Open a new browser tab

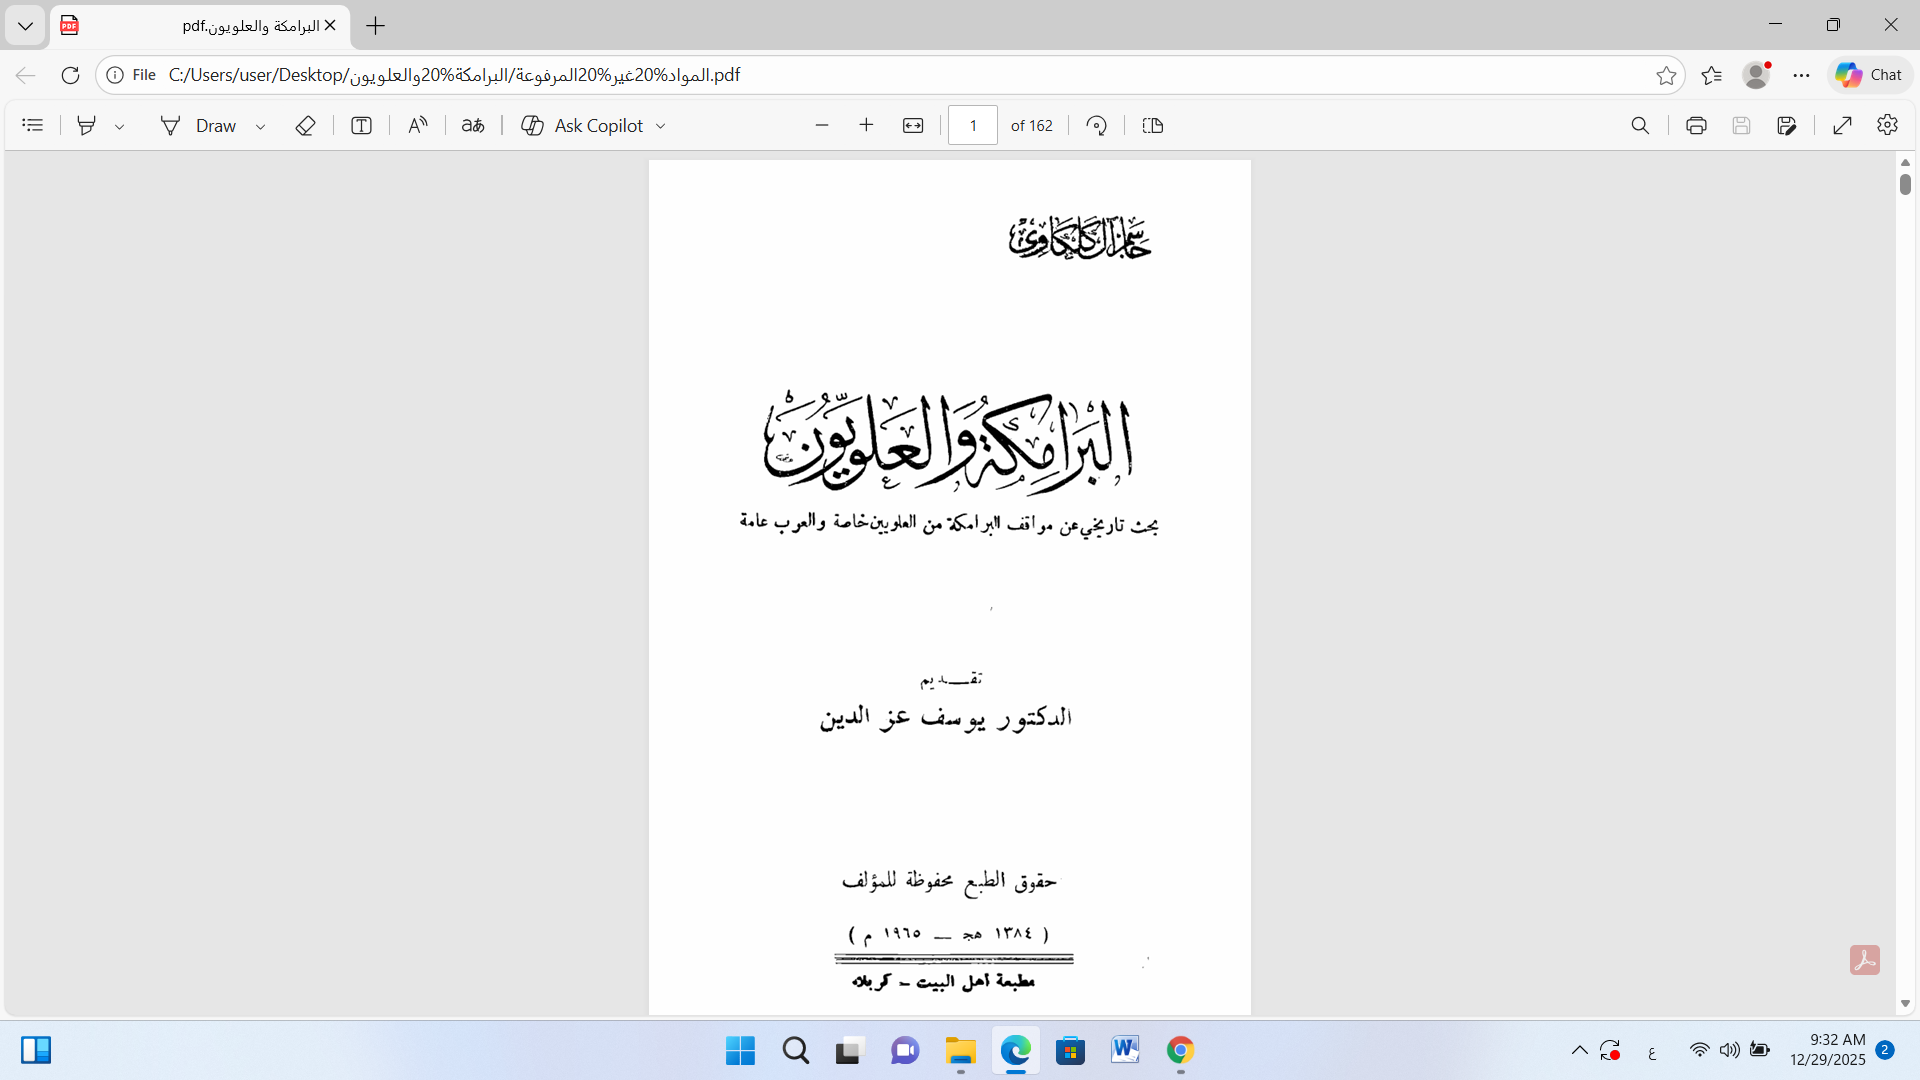376,26
